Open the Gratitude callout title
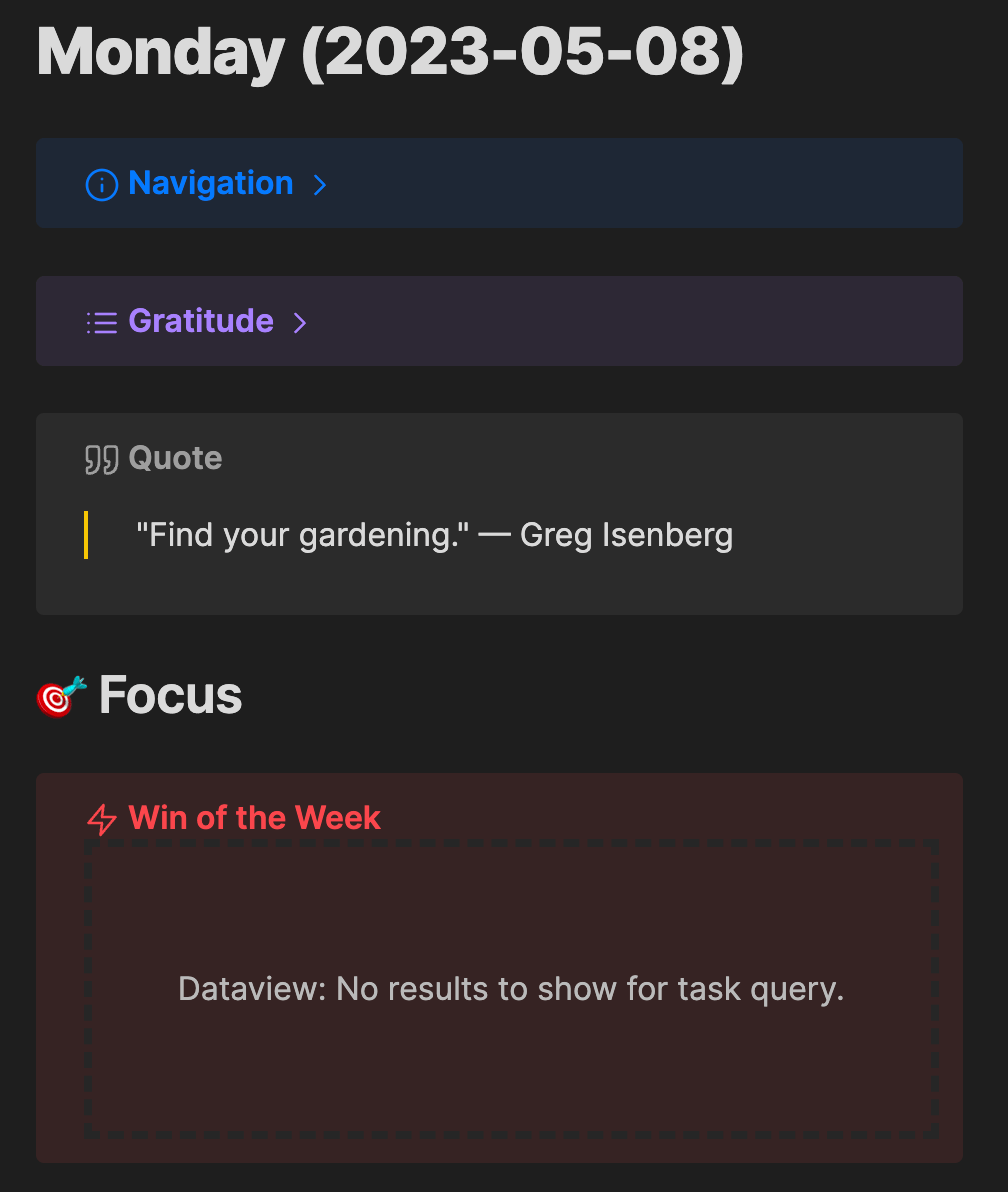1008x1192 pixels. point(201,321)
